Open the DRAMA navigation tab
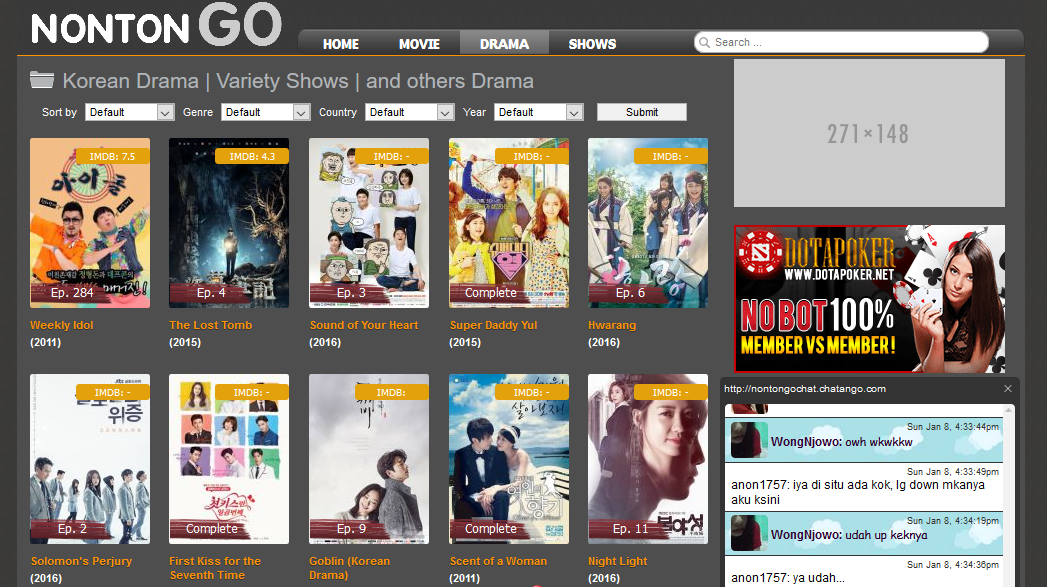 pyautogui.click(x=504, y=44)
